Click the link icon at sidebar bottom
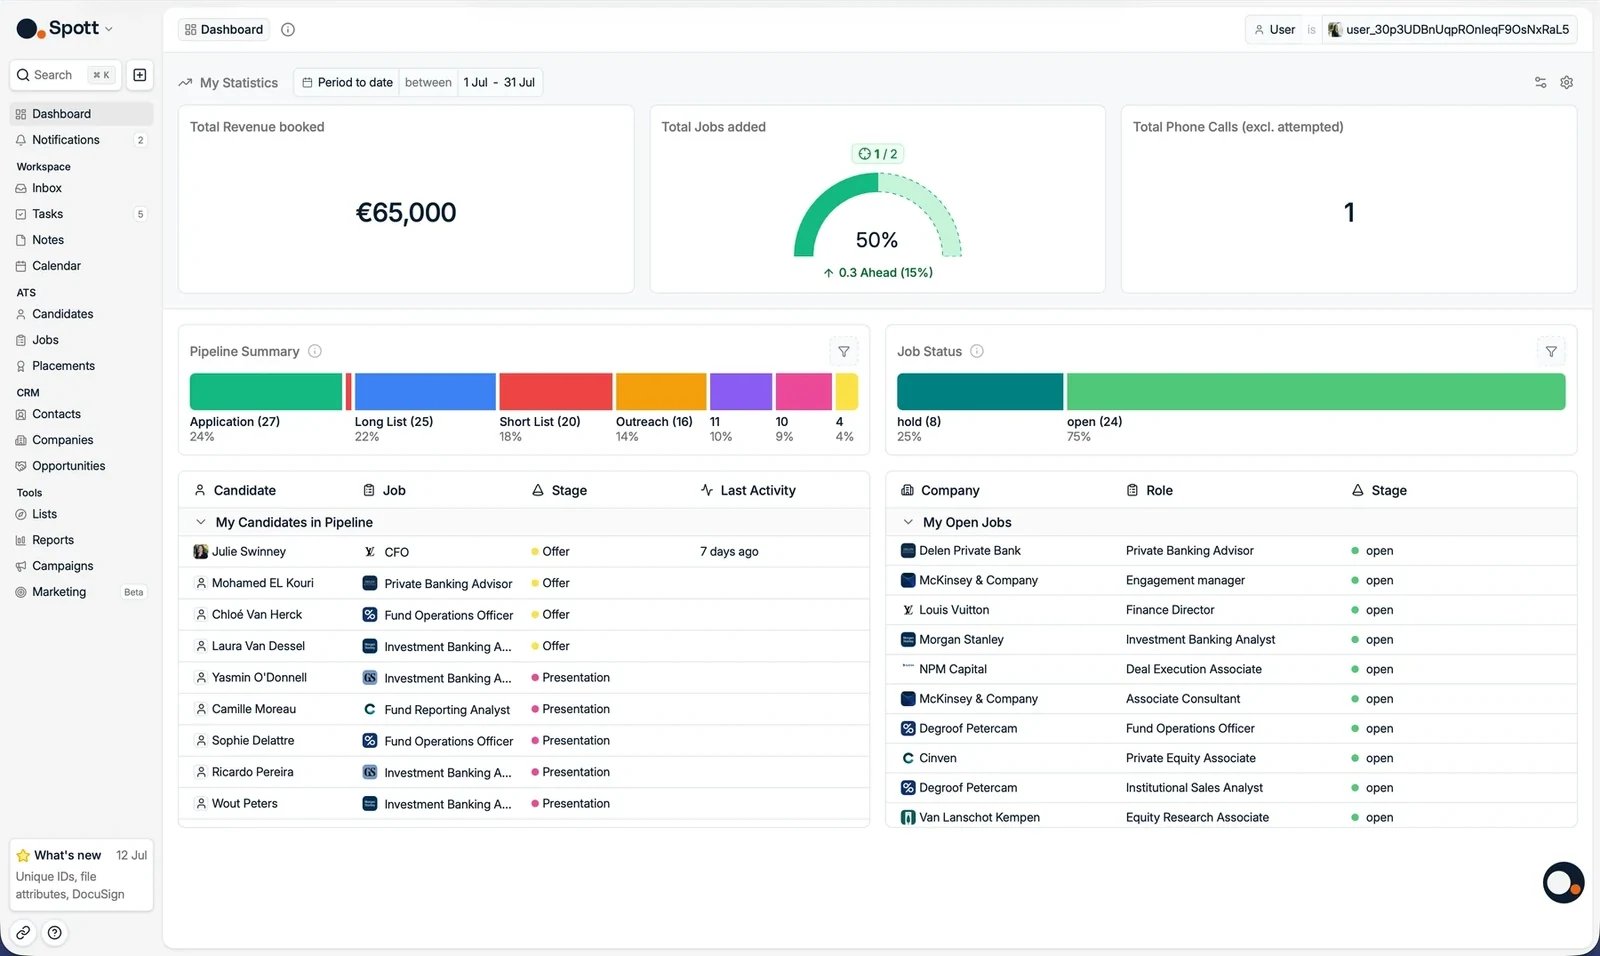1600x956 pixels. click(23, 933)
